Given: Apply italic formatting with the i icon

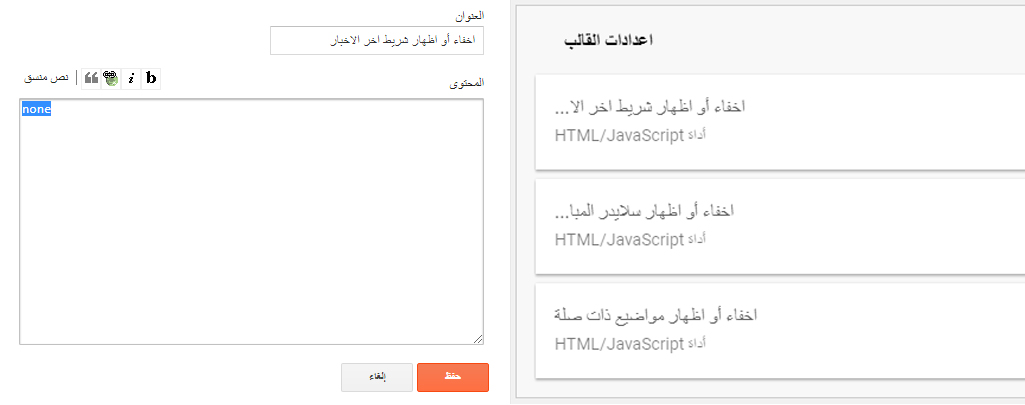Looking at the screenshot, I should pyautogui.click(x=131, y=78).
